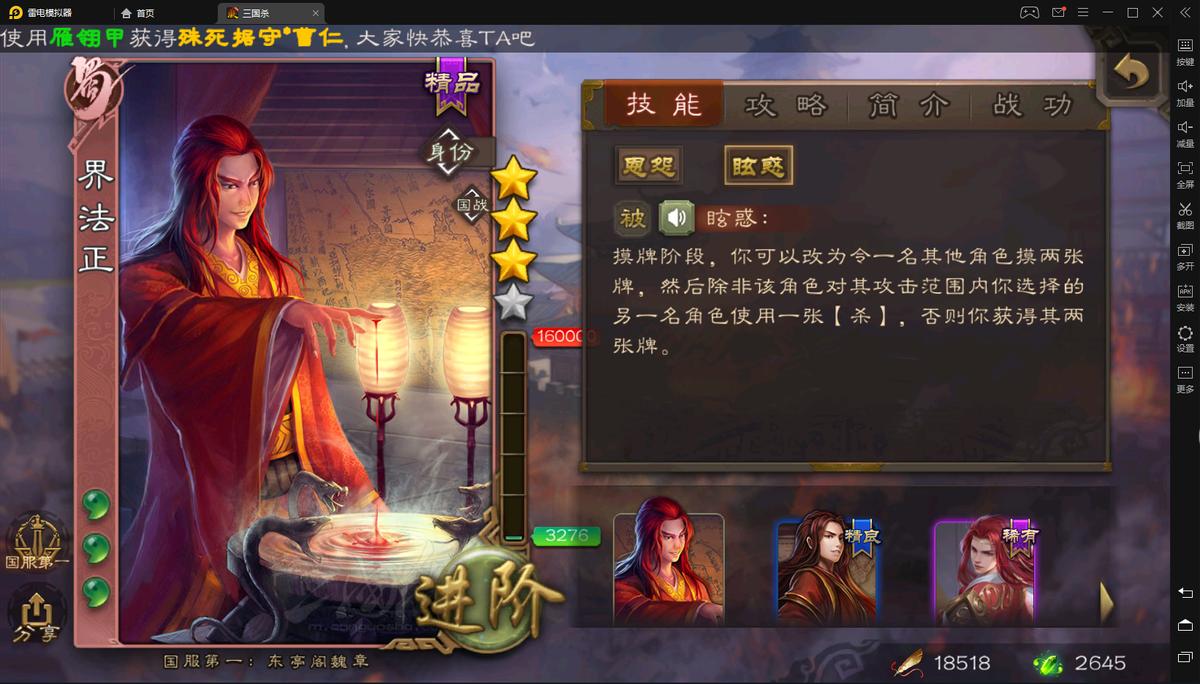Click the feather currency icon
Viewport: 1200px width, 684px height.
[908, 662]
